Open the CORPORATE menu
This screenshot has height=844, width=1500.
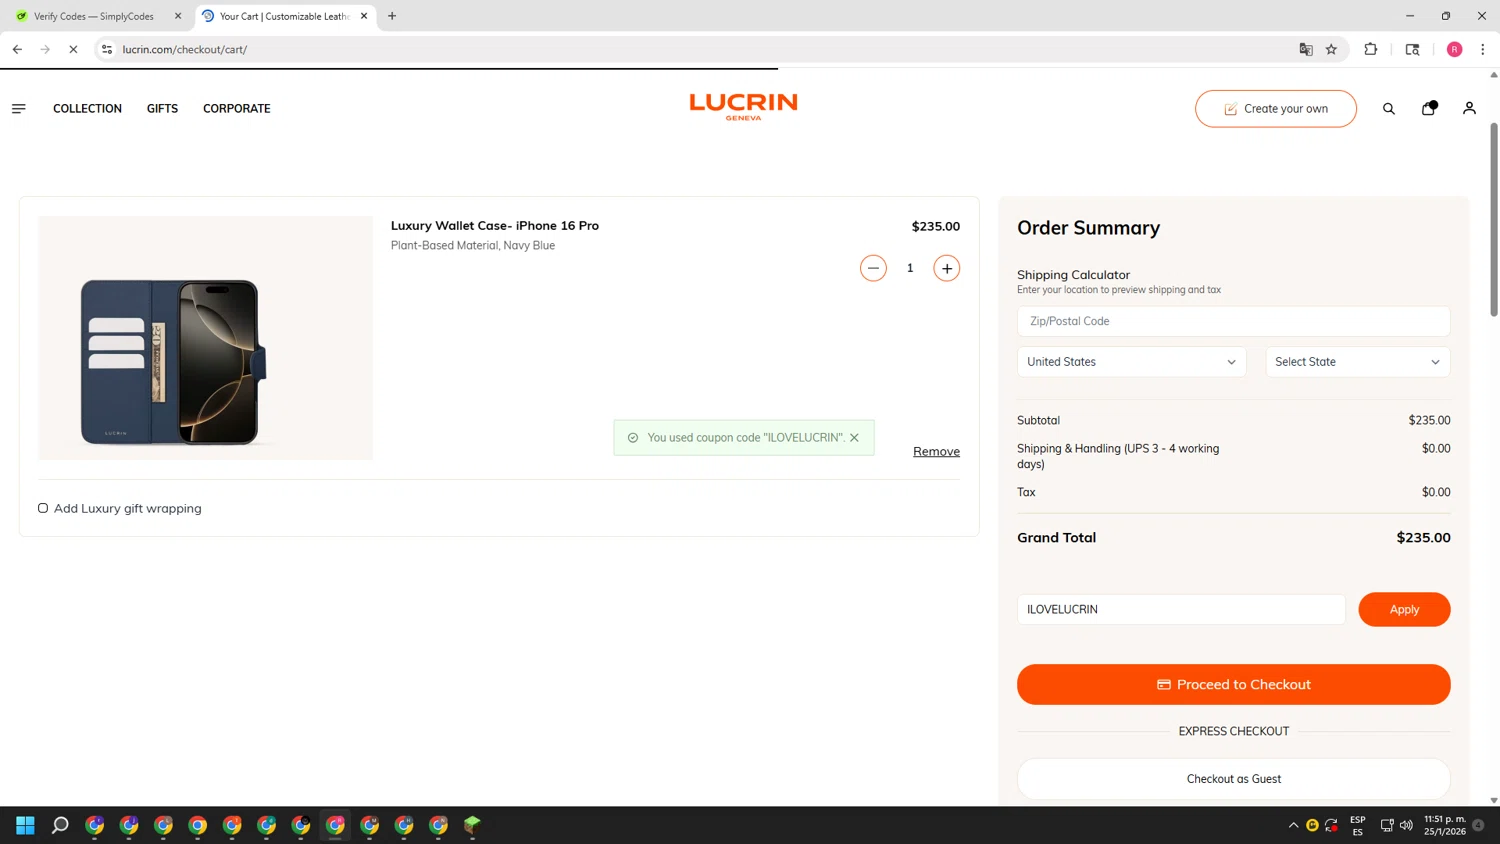pos(236,108)
